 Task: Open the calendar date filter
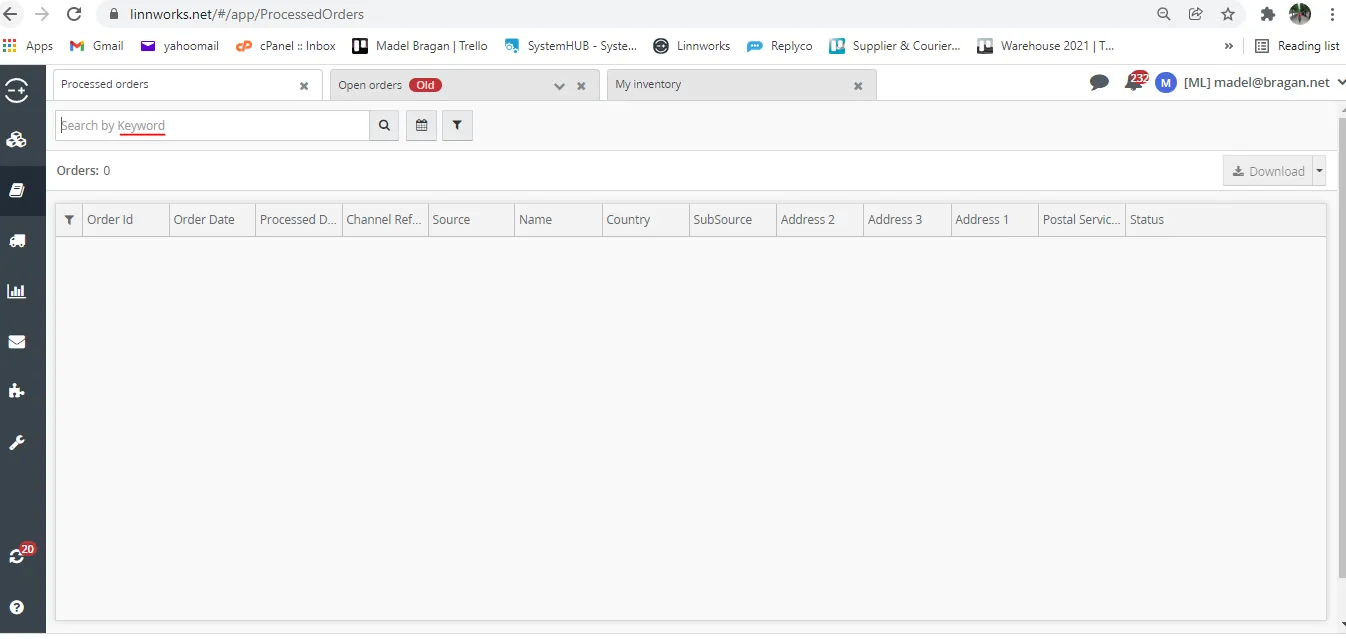point(421,125)
